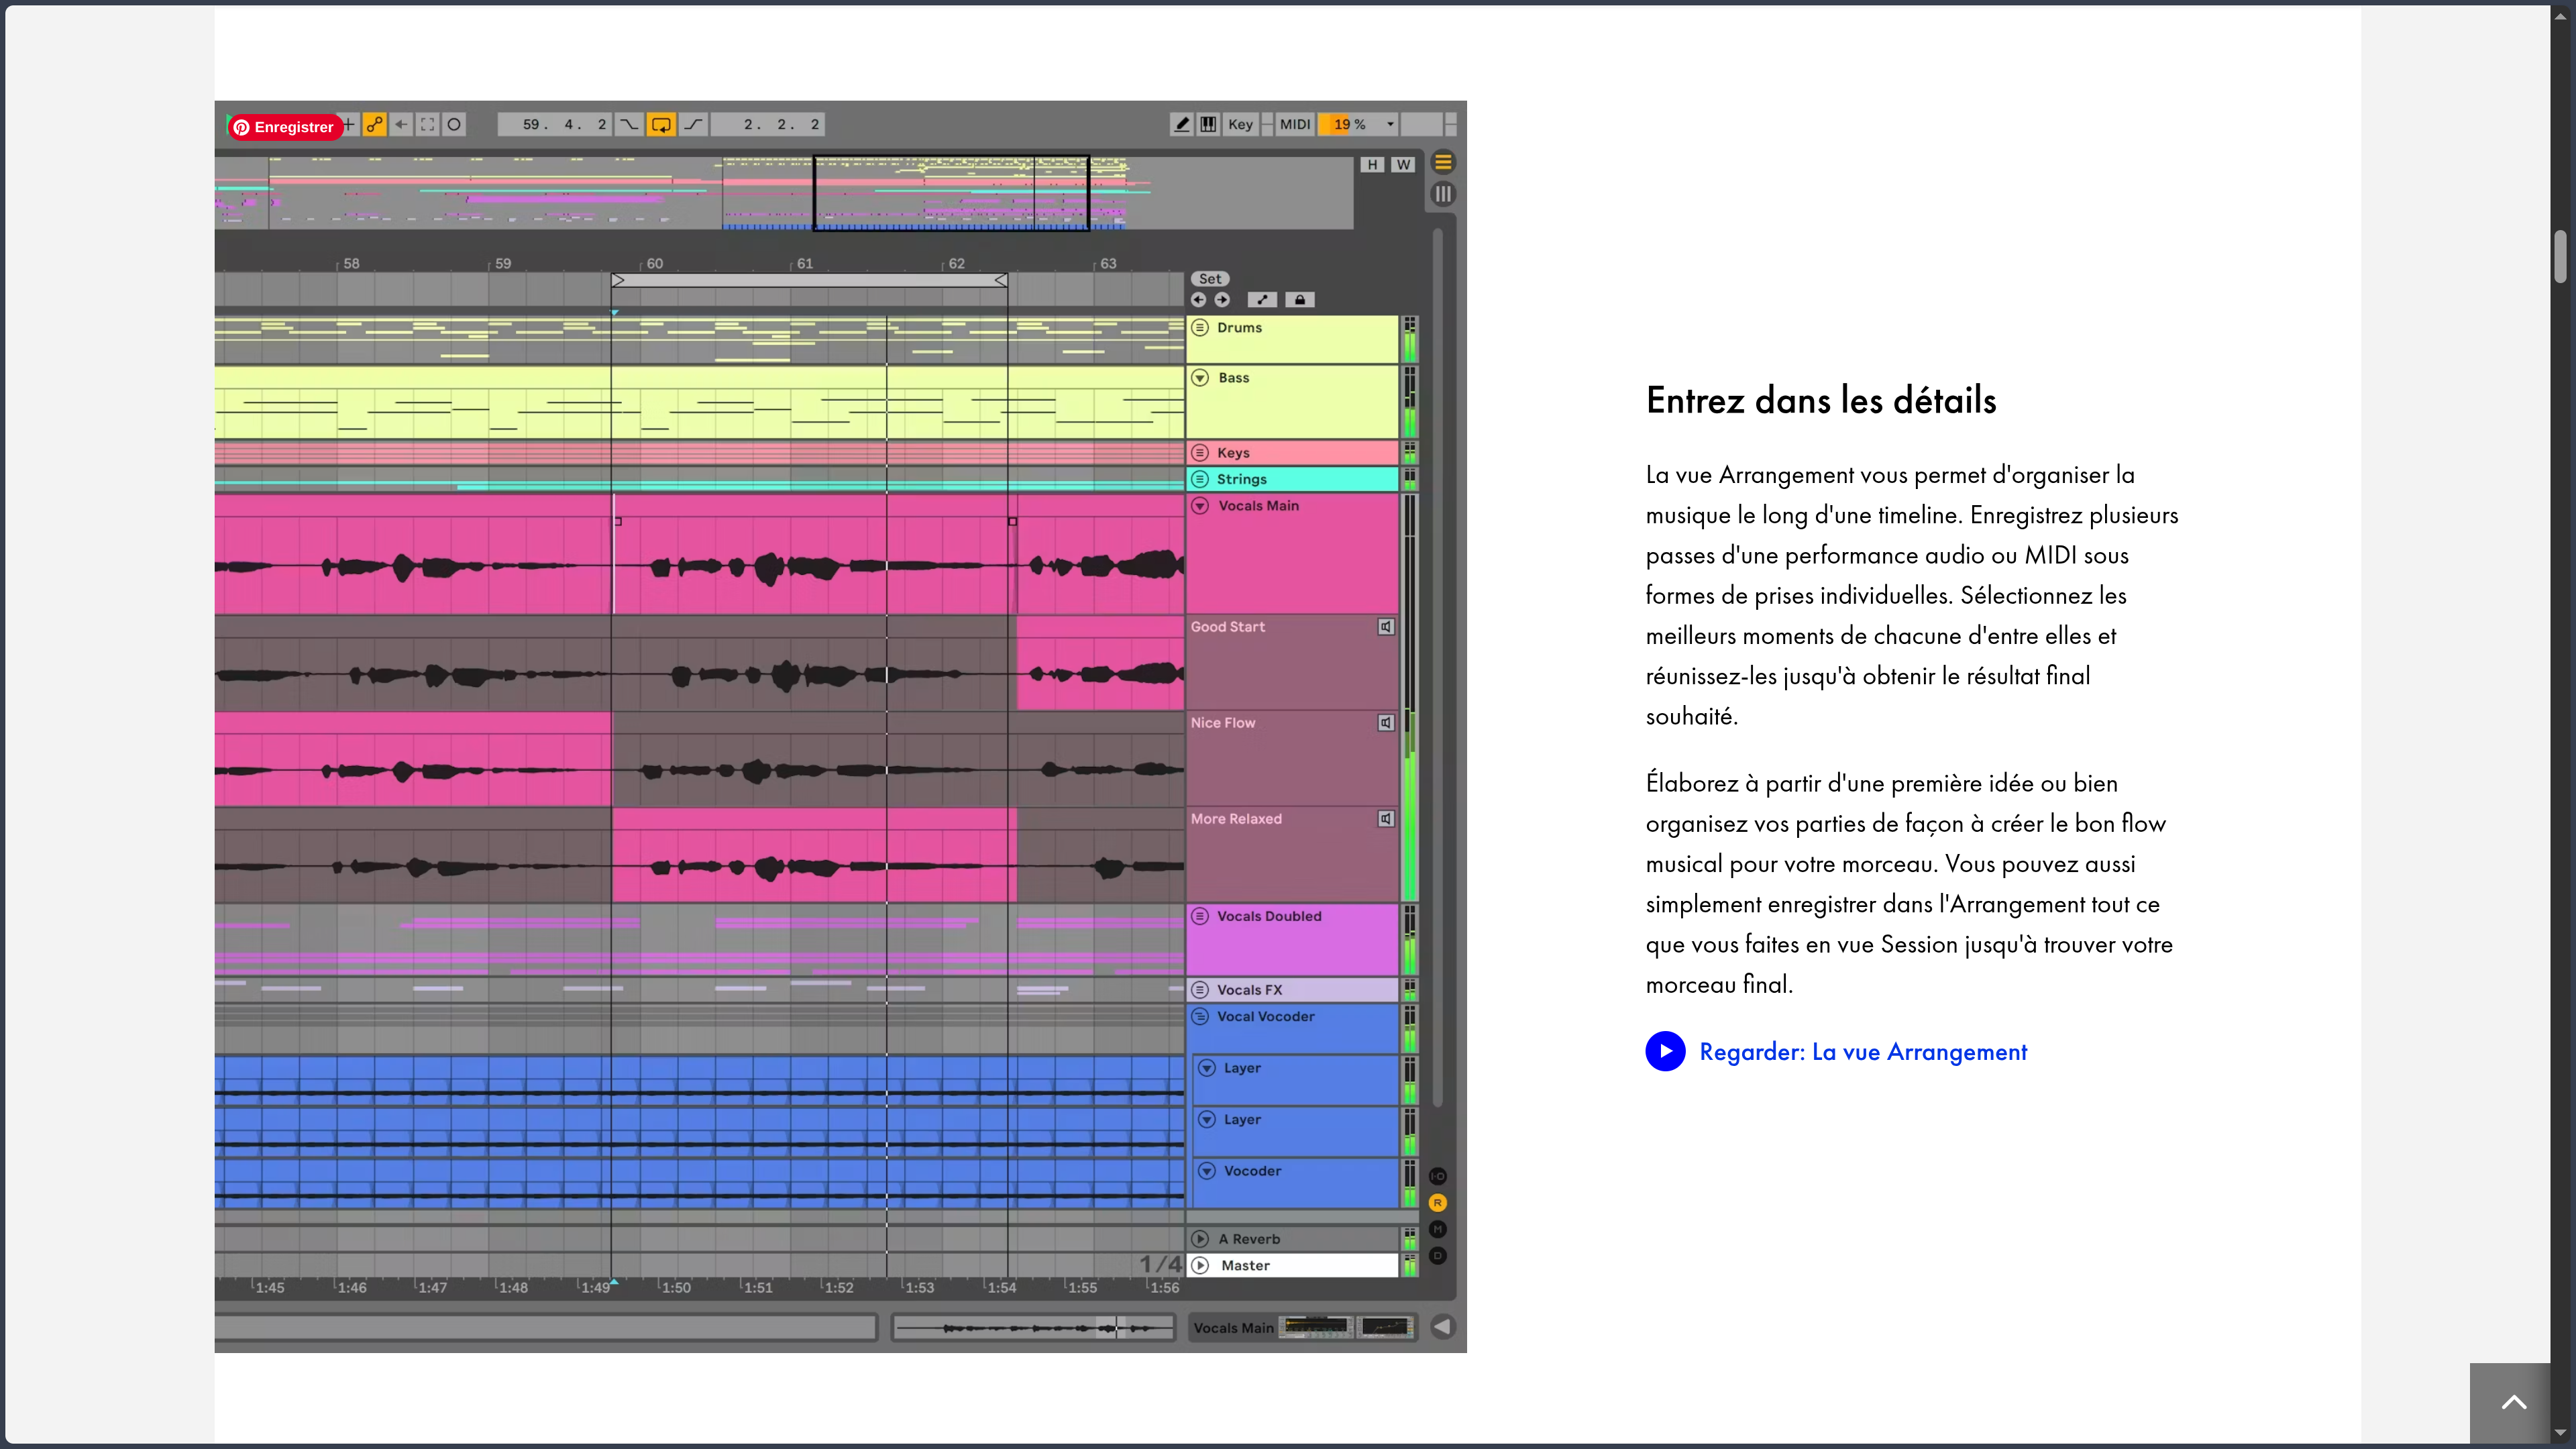Viewport: 2576px width, 1449px height.
Task: Click the loop brace start marker
Action: click(618, 281)
